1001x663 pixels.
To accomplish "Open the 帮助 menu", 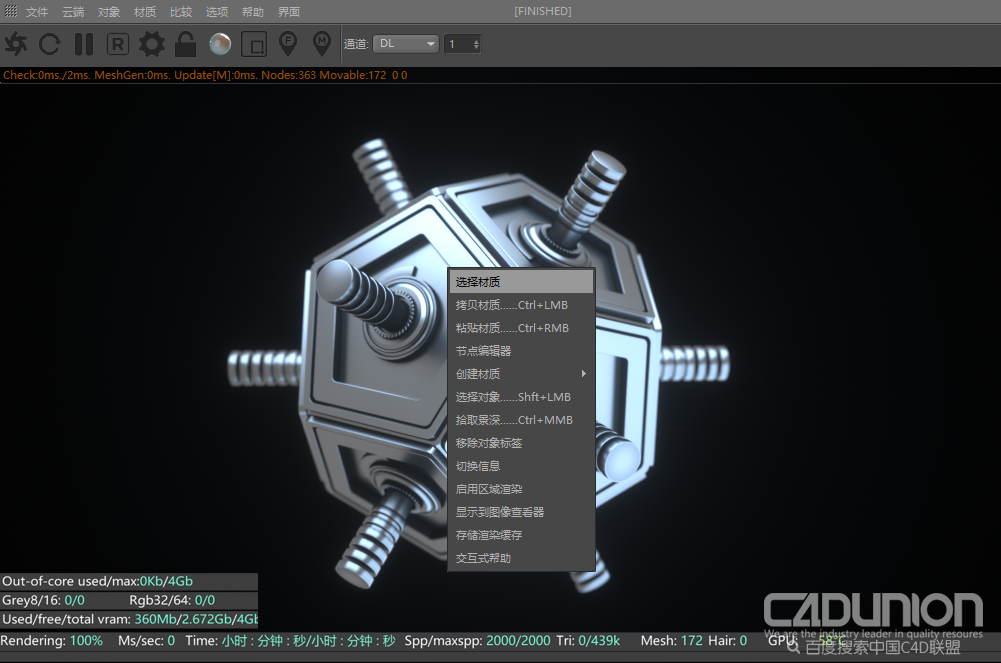I will [253, 11].
